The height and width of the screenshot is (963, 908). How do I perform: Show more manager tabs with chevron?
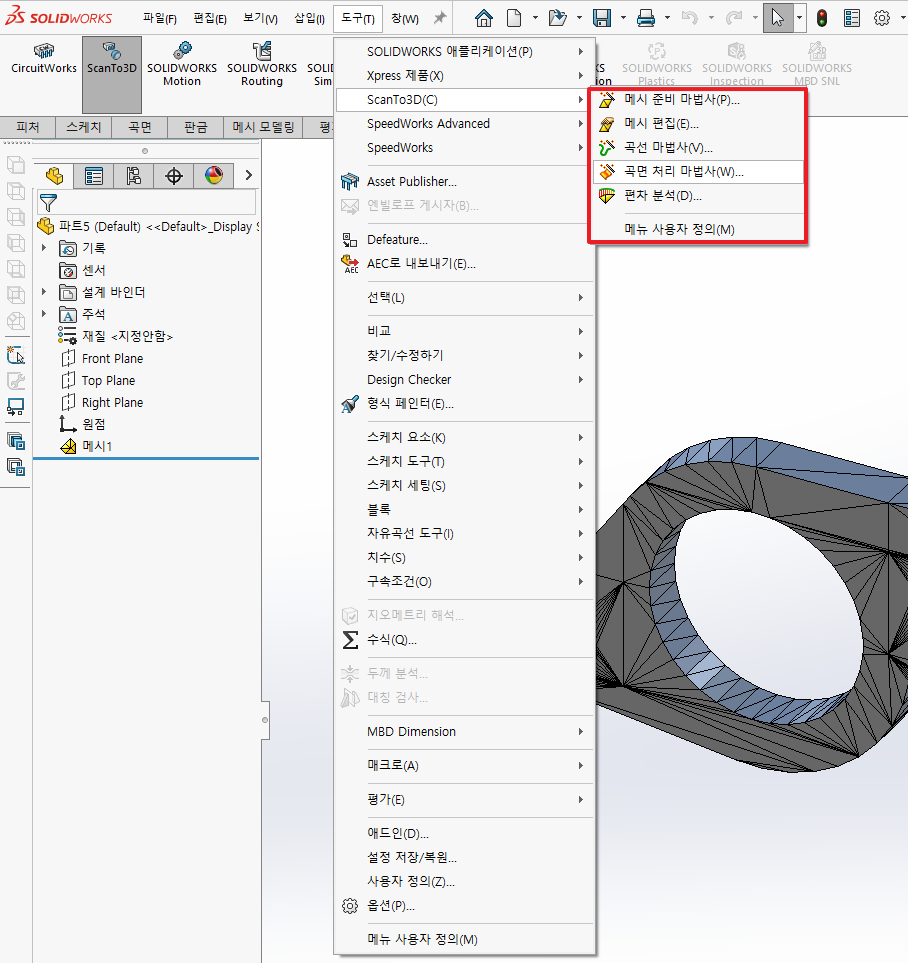click(x=248, y=176)
